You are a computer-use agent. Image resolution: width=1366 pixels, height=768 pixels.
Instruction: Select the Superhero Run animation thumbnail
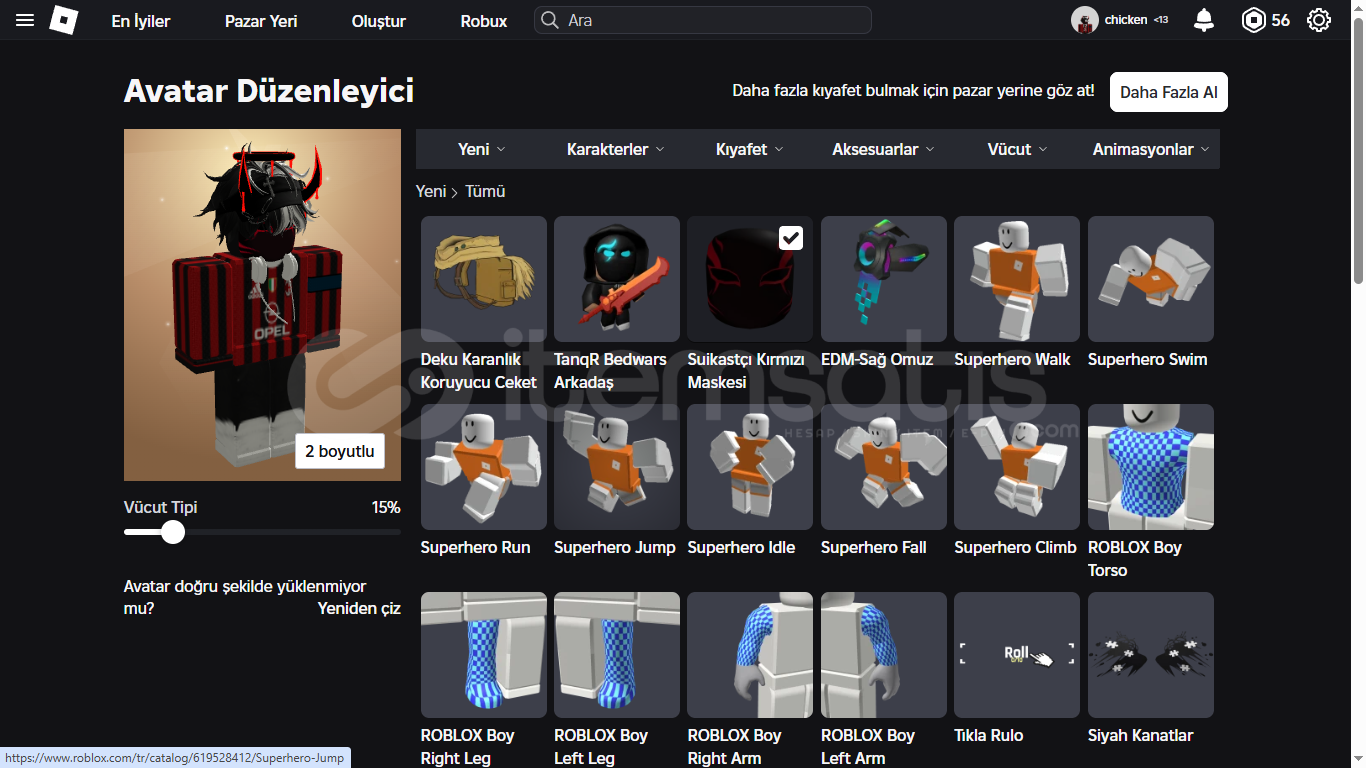[x=484, y=467]
